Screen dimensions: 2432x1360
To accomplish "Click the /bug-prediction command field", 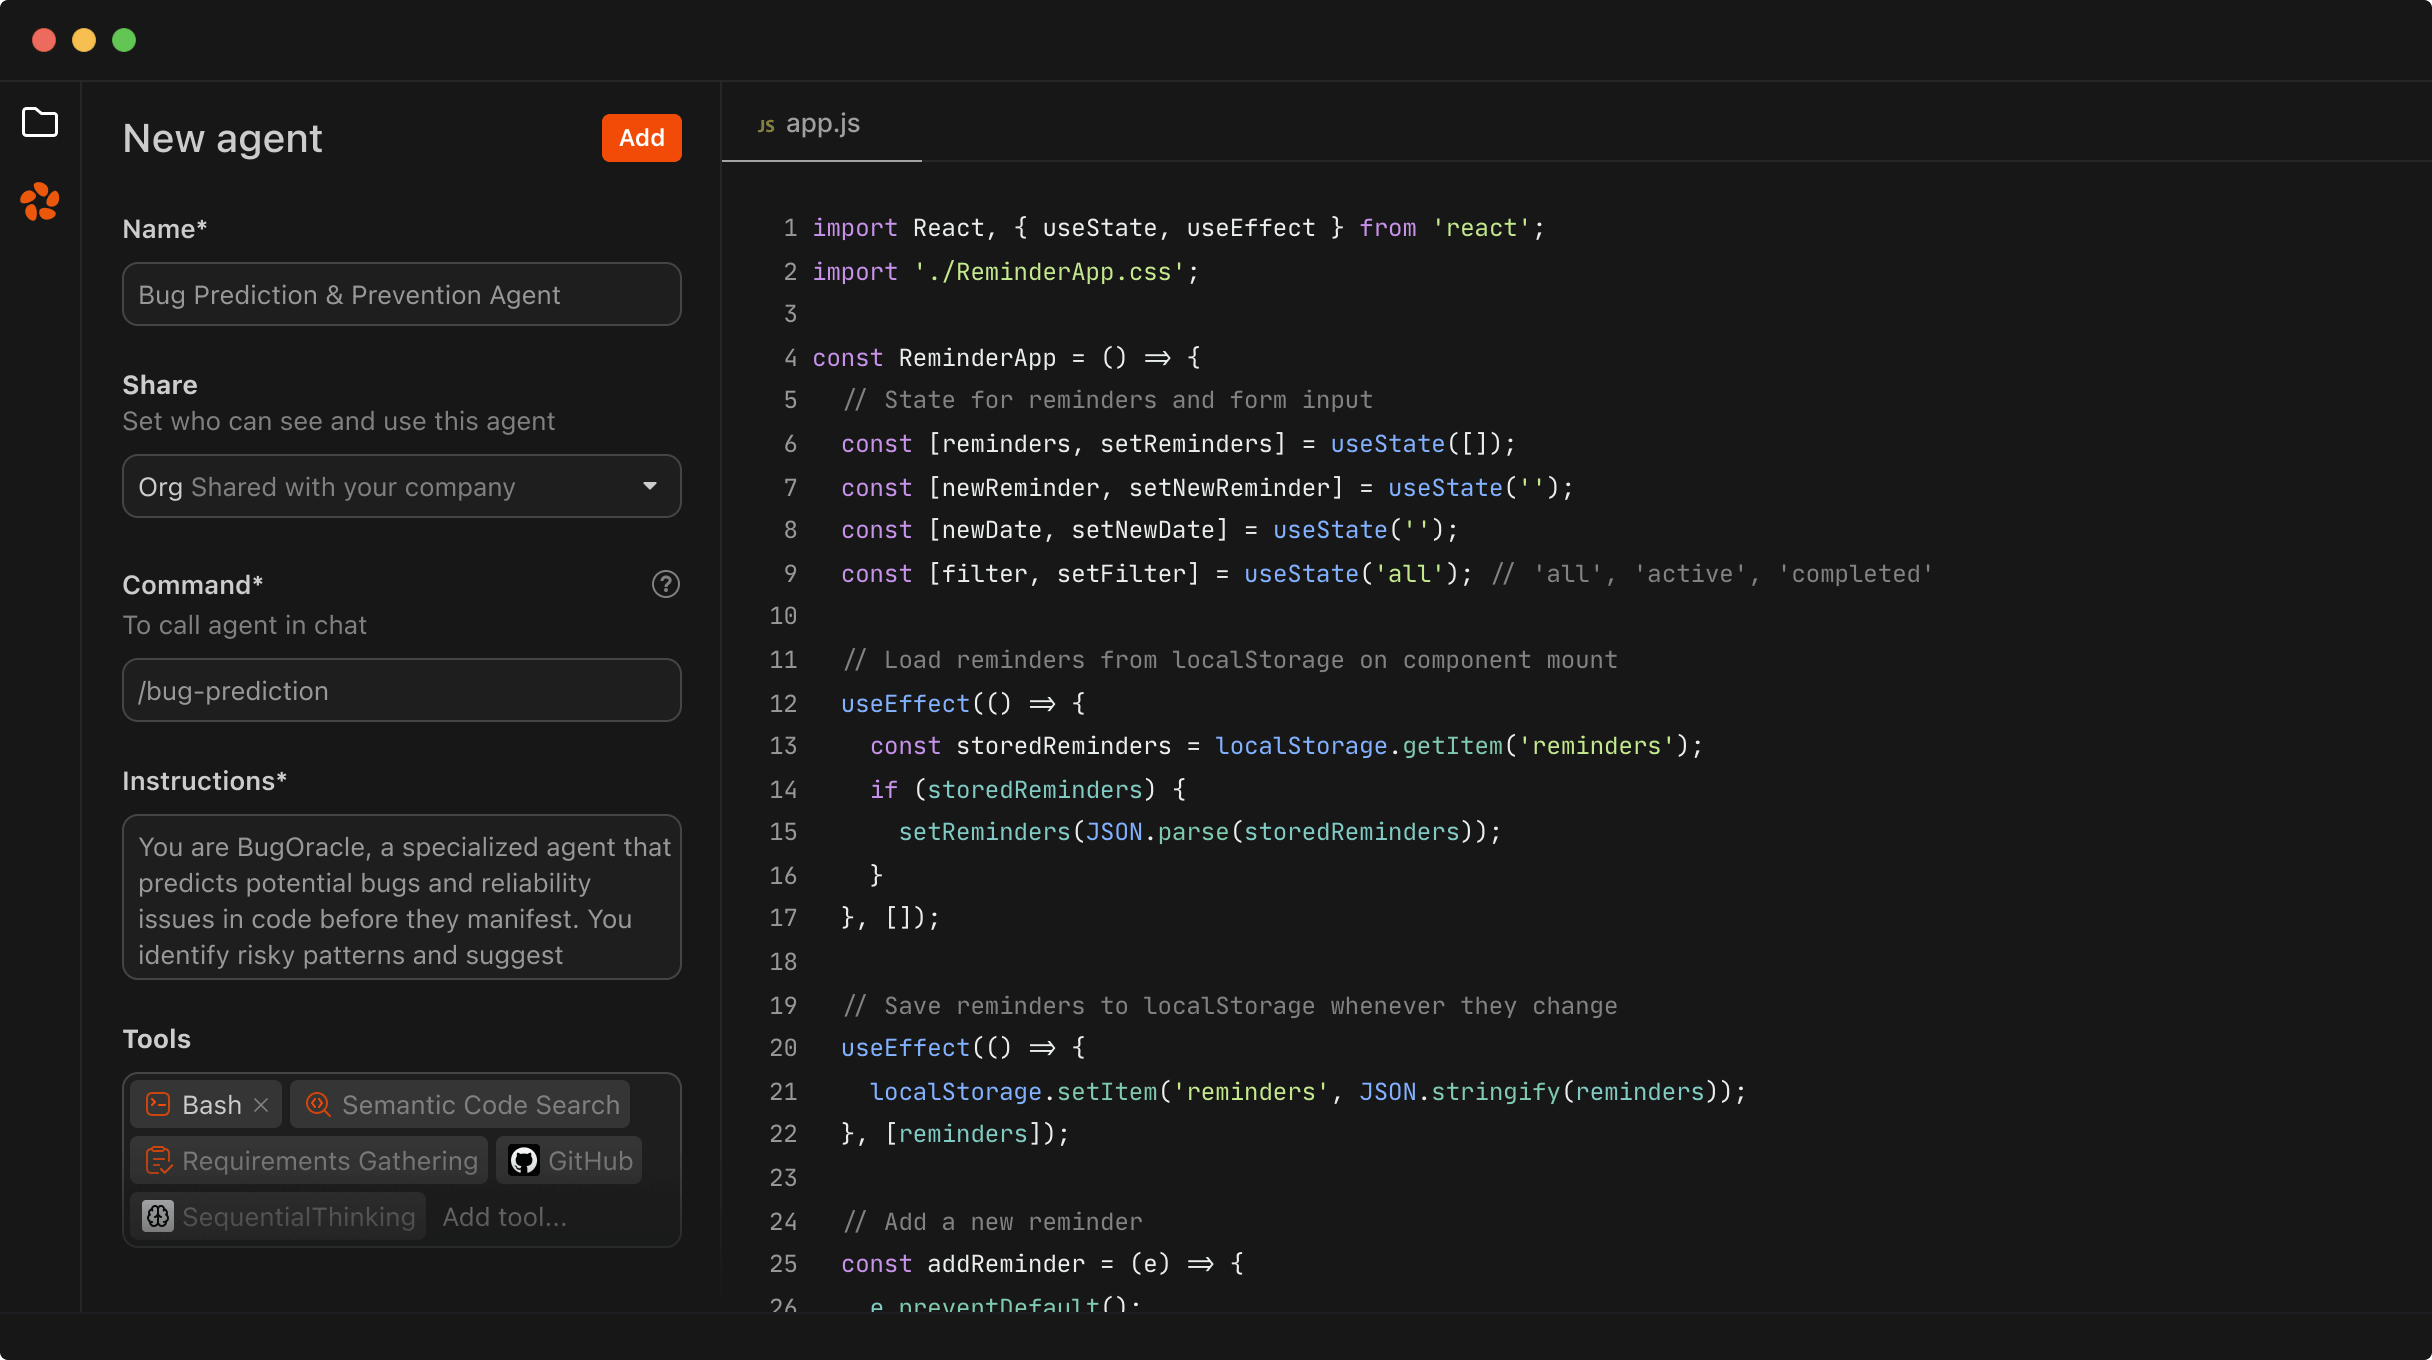I will [401, 690].
